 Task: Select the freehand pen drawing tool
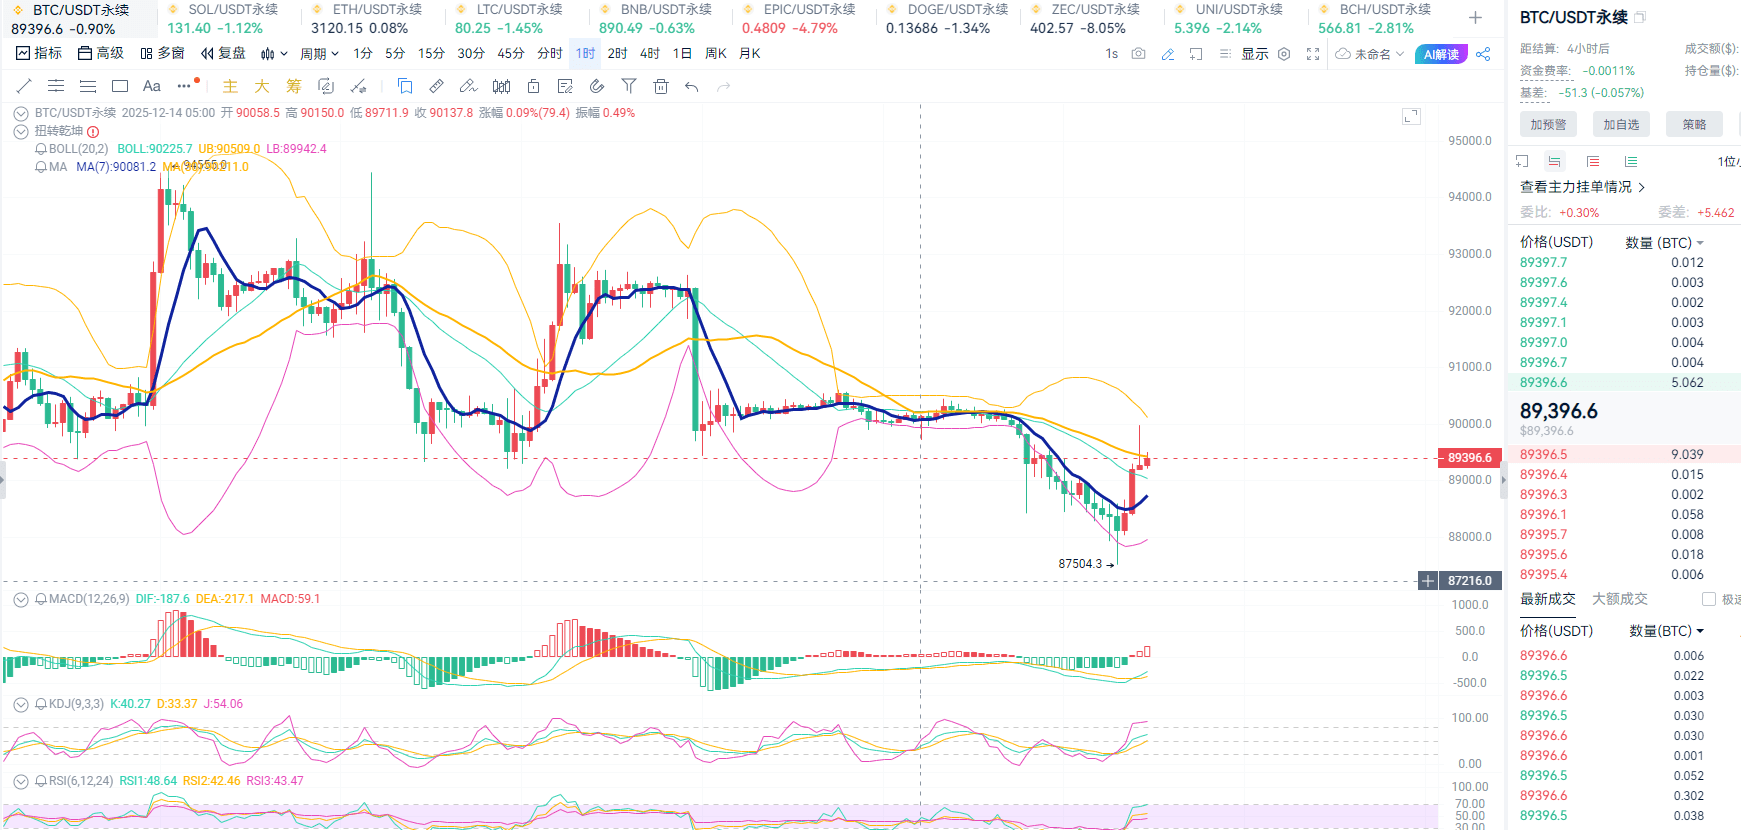[468, 86]
